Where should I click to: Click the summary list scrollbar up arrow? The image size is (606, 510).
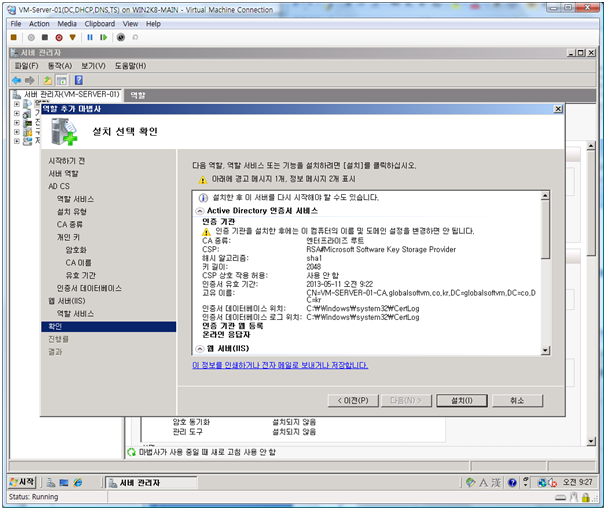click(545, 196)
